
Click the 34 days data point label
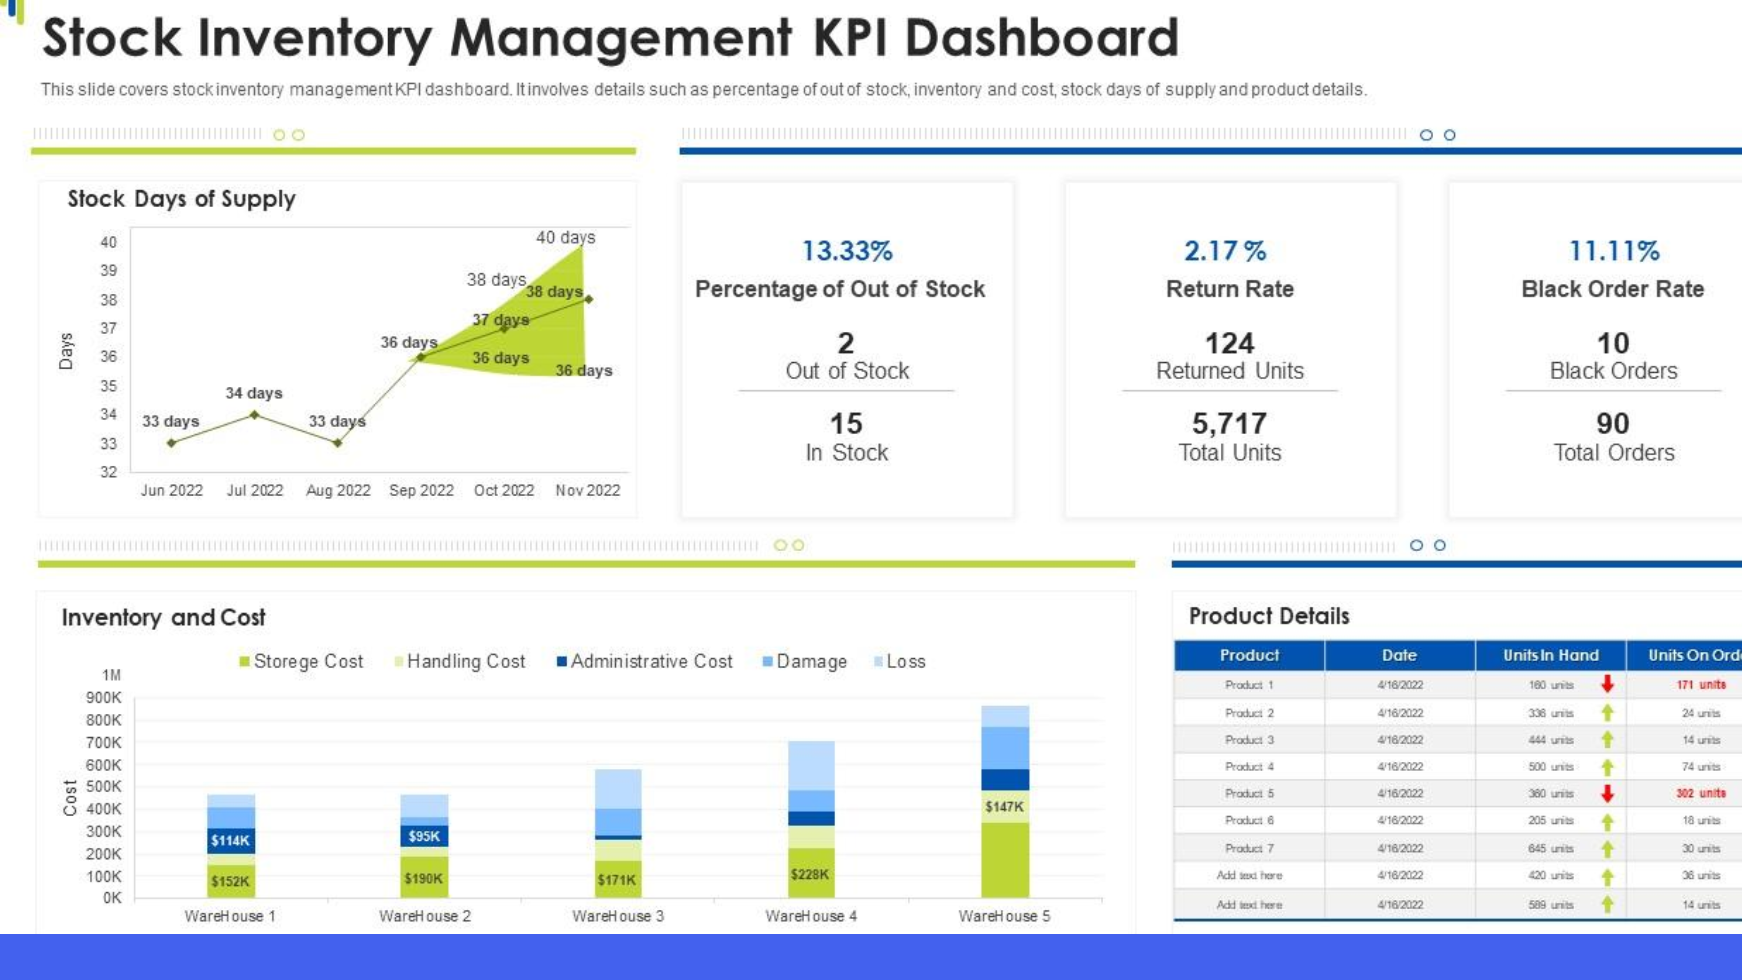(253, 393)
